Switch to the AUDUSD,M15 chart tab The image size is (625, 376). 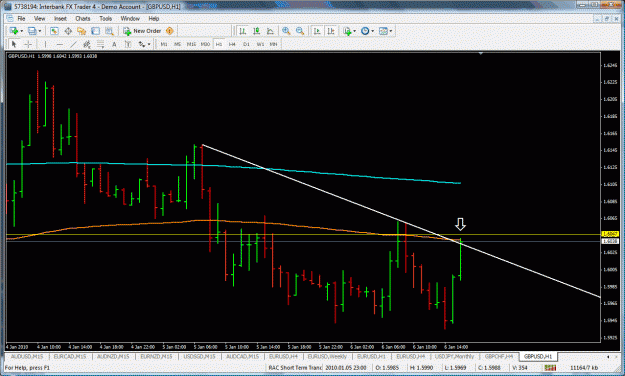pyautogui.click(x=27, y=356)
